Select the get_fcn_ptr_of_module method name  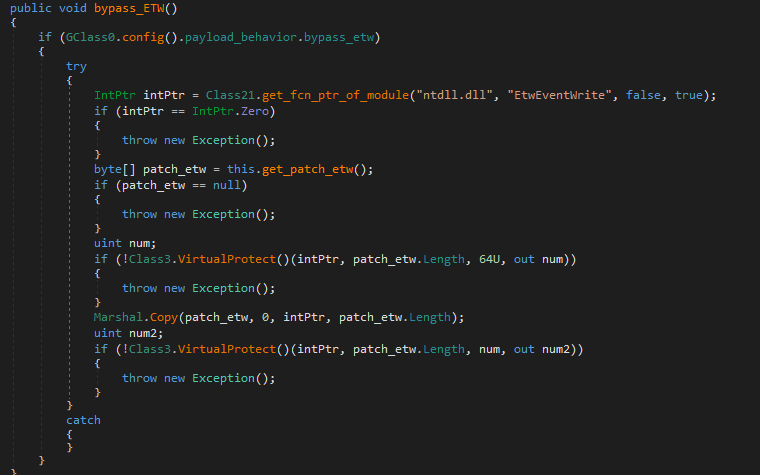[x=335, y=95]
